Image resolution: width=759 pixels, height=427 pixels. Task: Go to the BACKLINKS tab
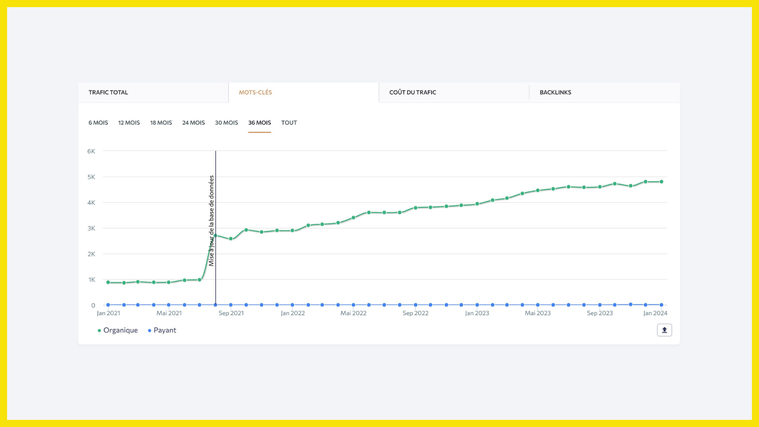coord(555,92)
